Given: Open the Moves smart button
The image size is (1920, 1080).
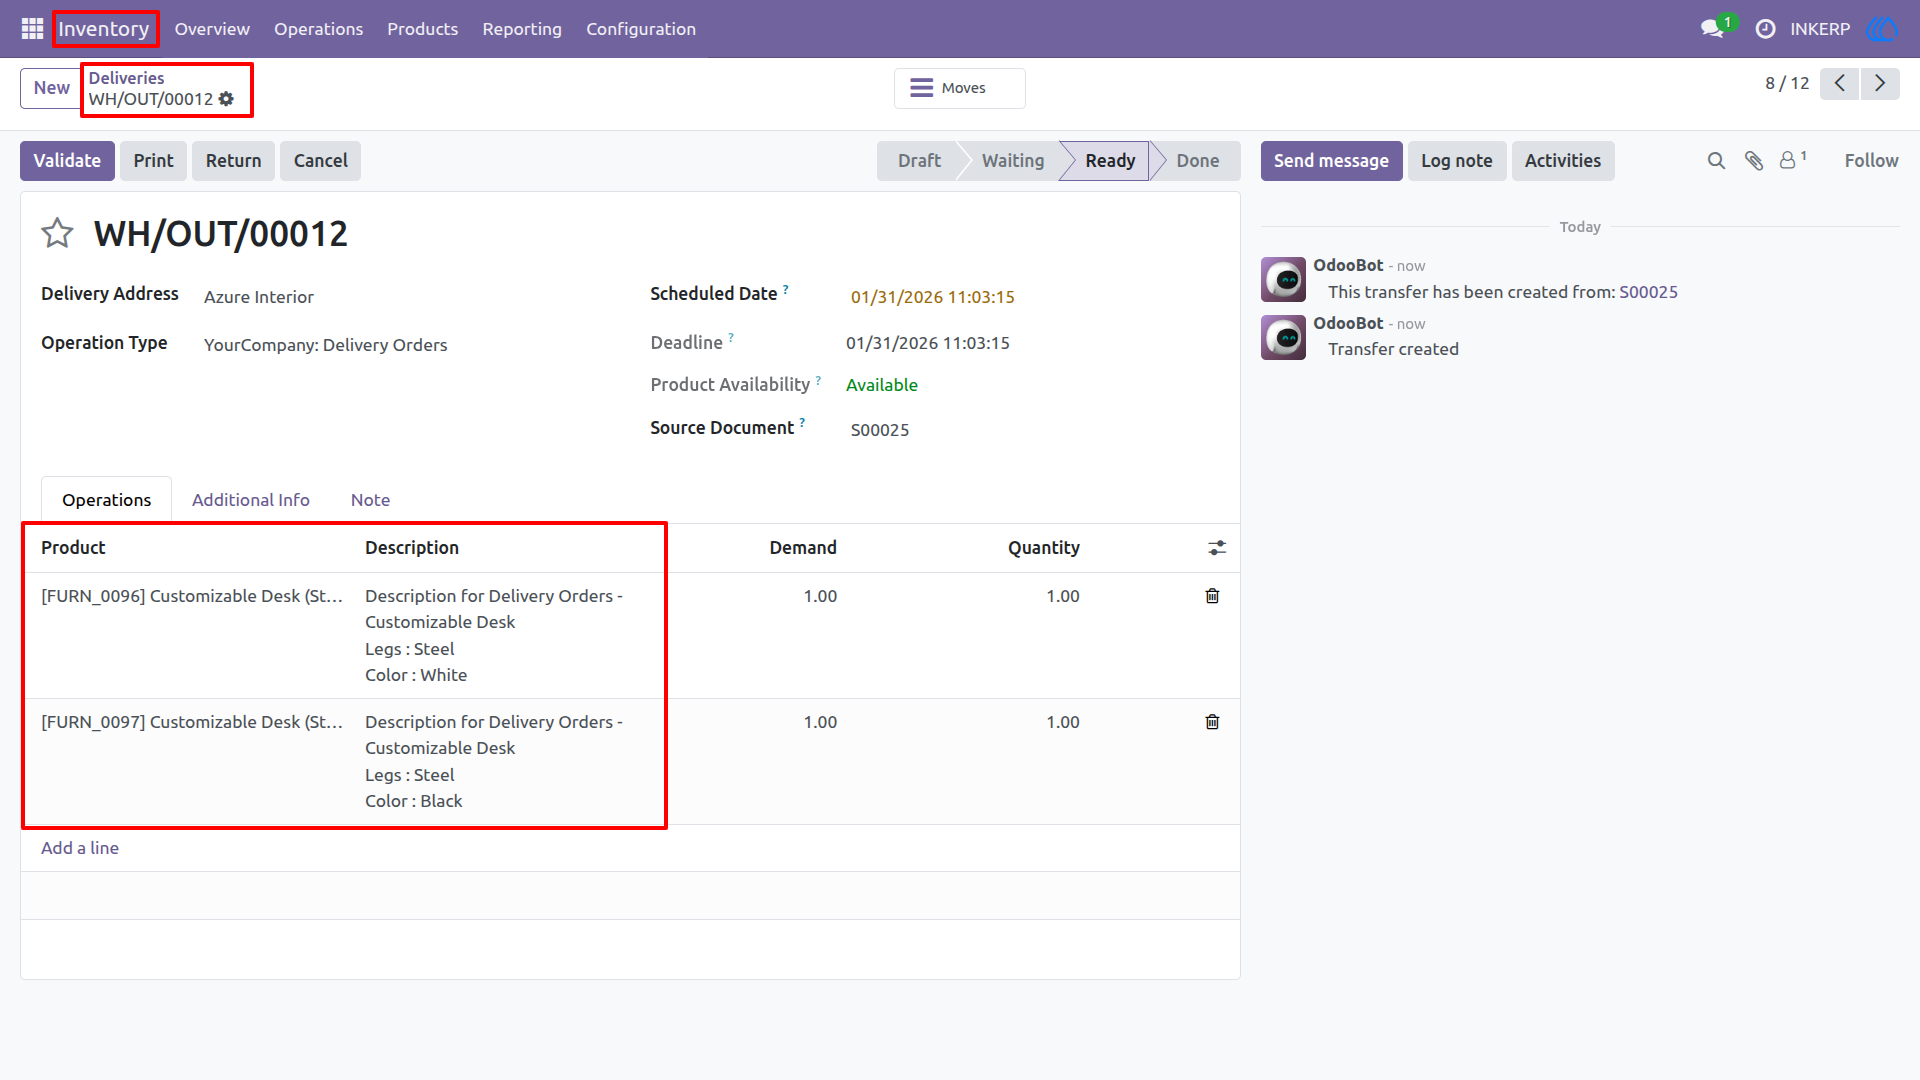Looking at the screenshot, I should point(959,88).
